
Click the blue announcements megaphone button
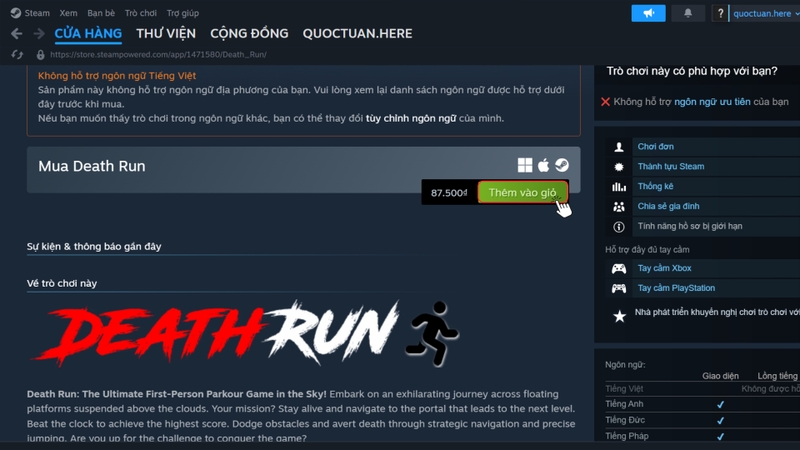click(x=648, y=13)
